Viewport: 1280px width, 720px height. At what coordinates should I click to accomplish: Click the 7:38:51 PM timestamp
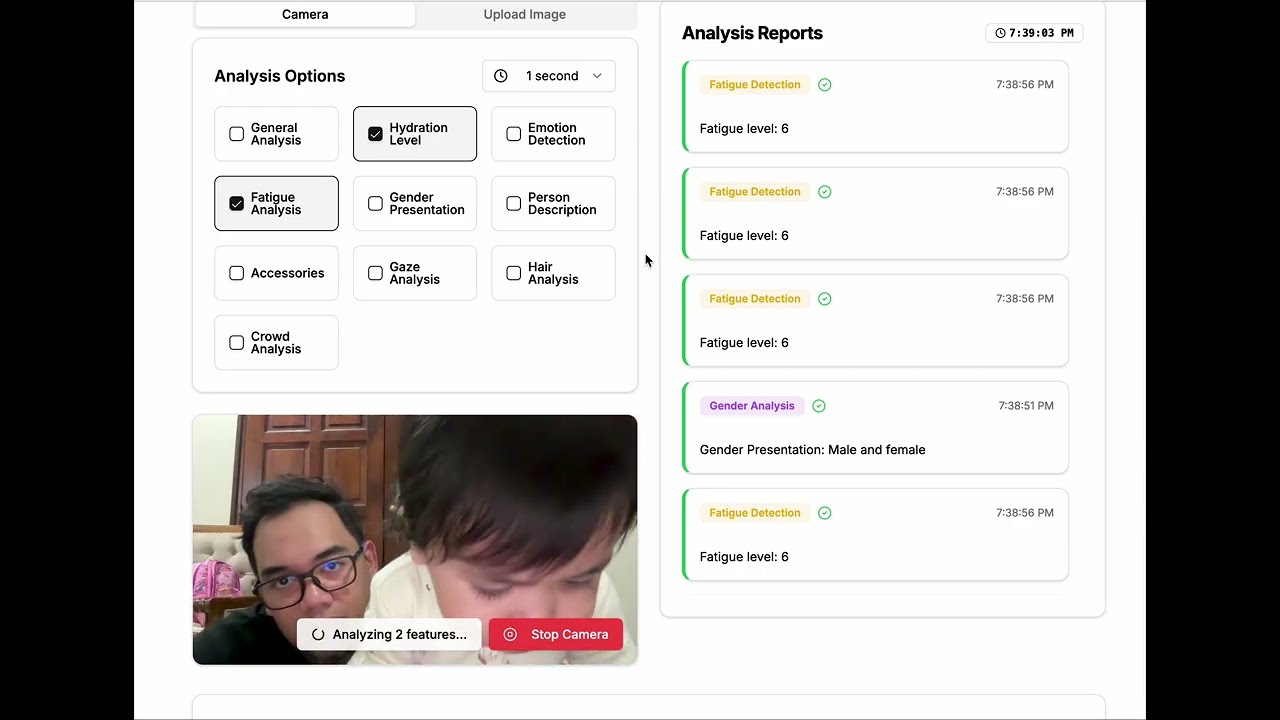1026,406
